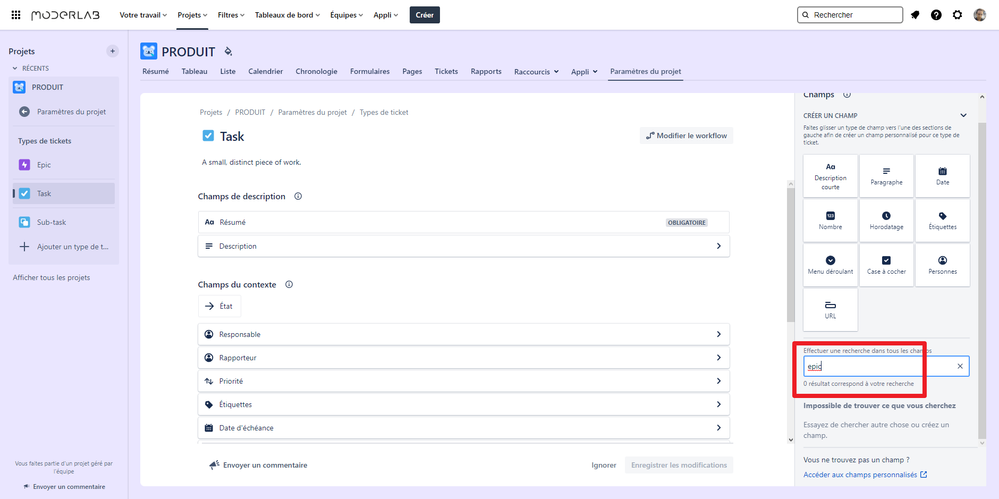Open Accéder aux champs personnalisés link
The height and width of the screenshot is (499, 999).
(x=865, y=475)
